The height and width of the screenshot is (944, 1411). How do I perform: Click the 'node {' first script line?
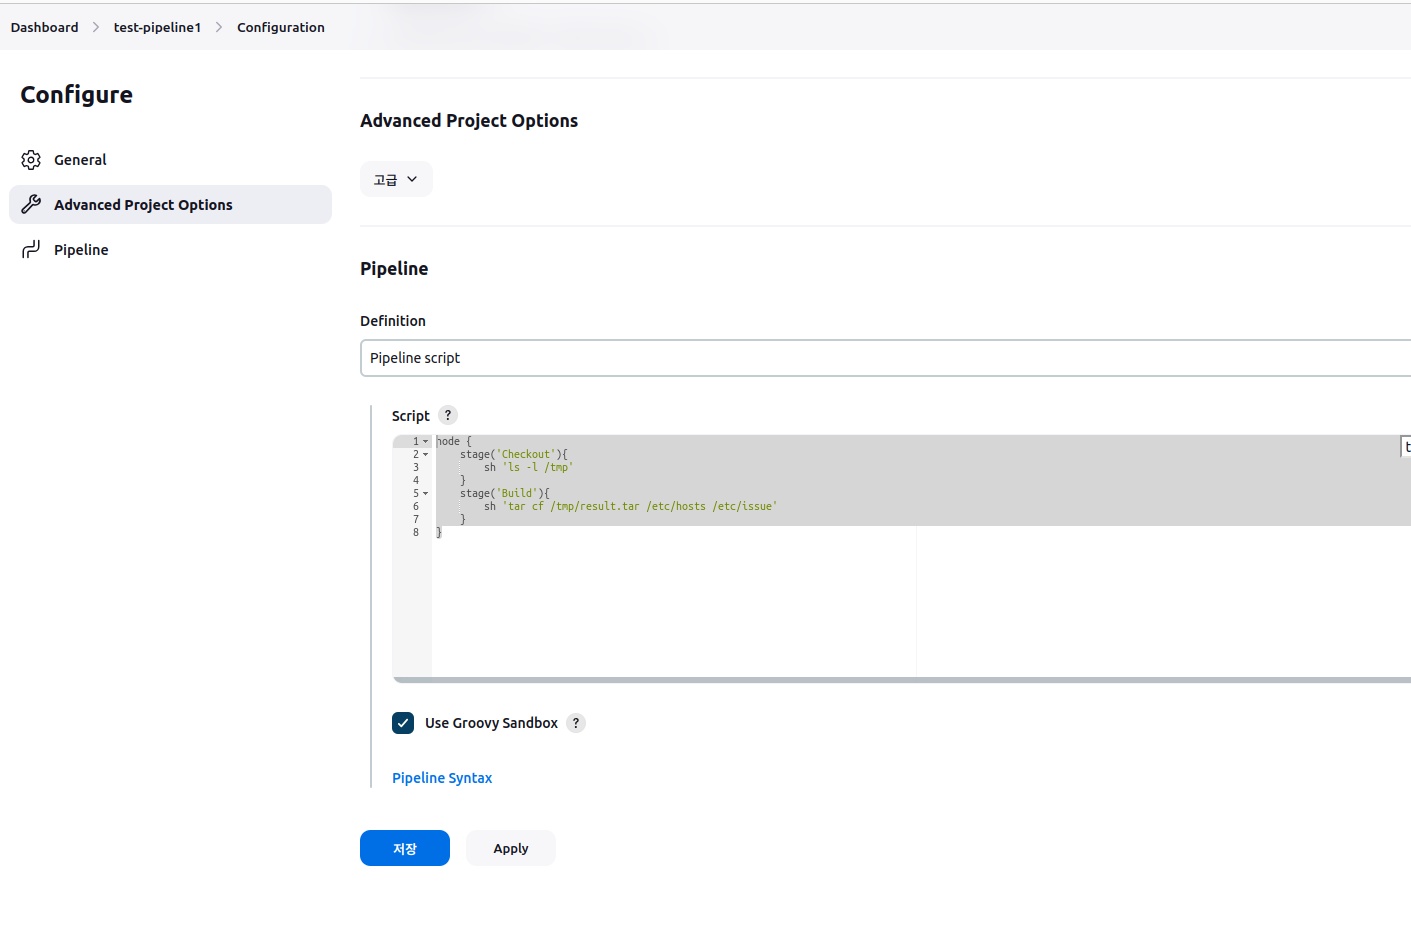pyautogui.click(x=453, y=441)
